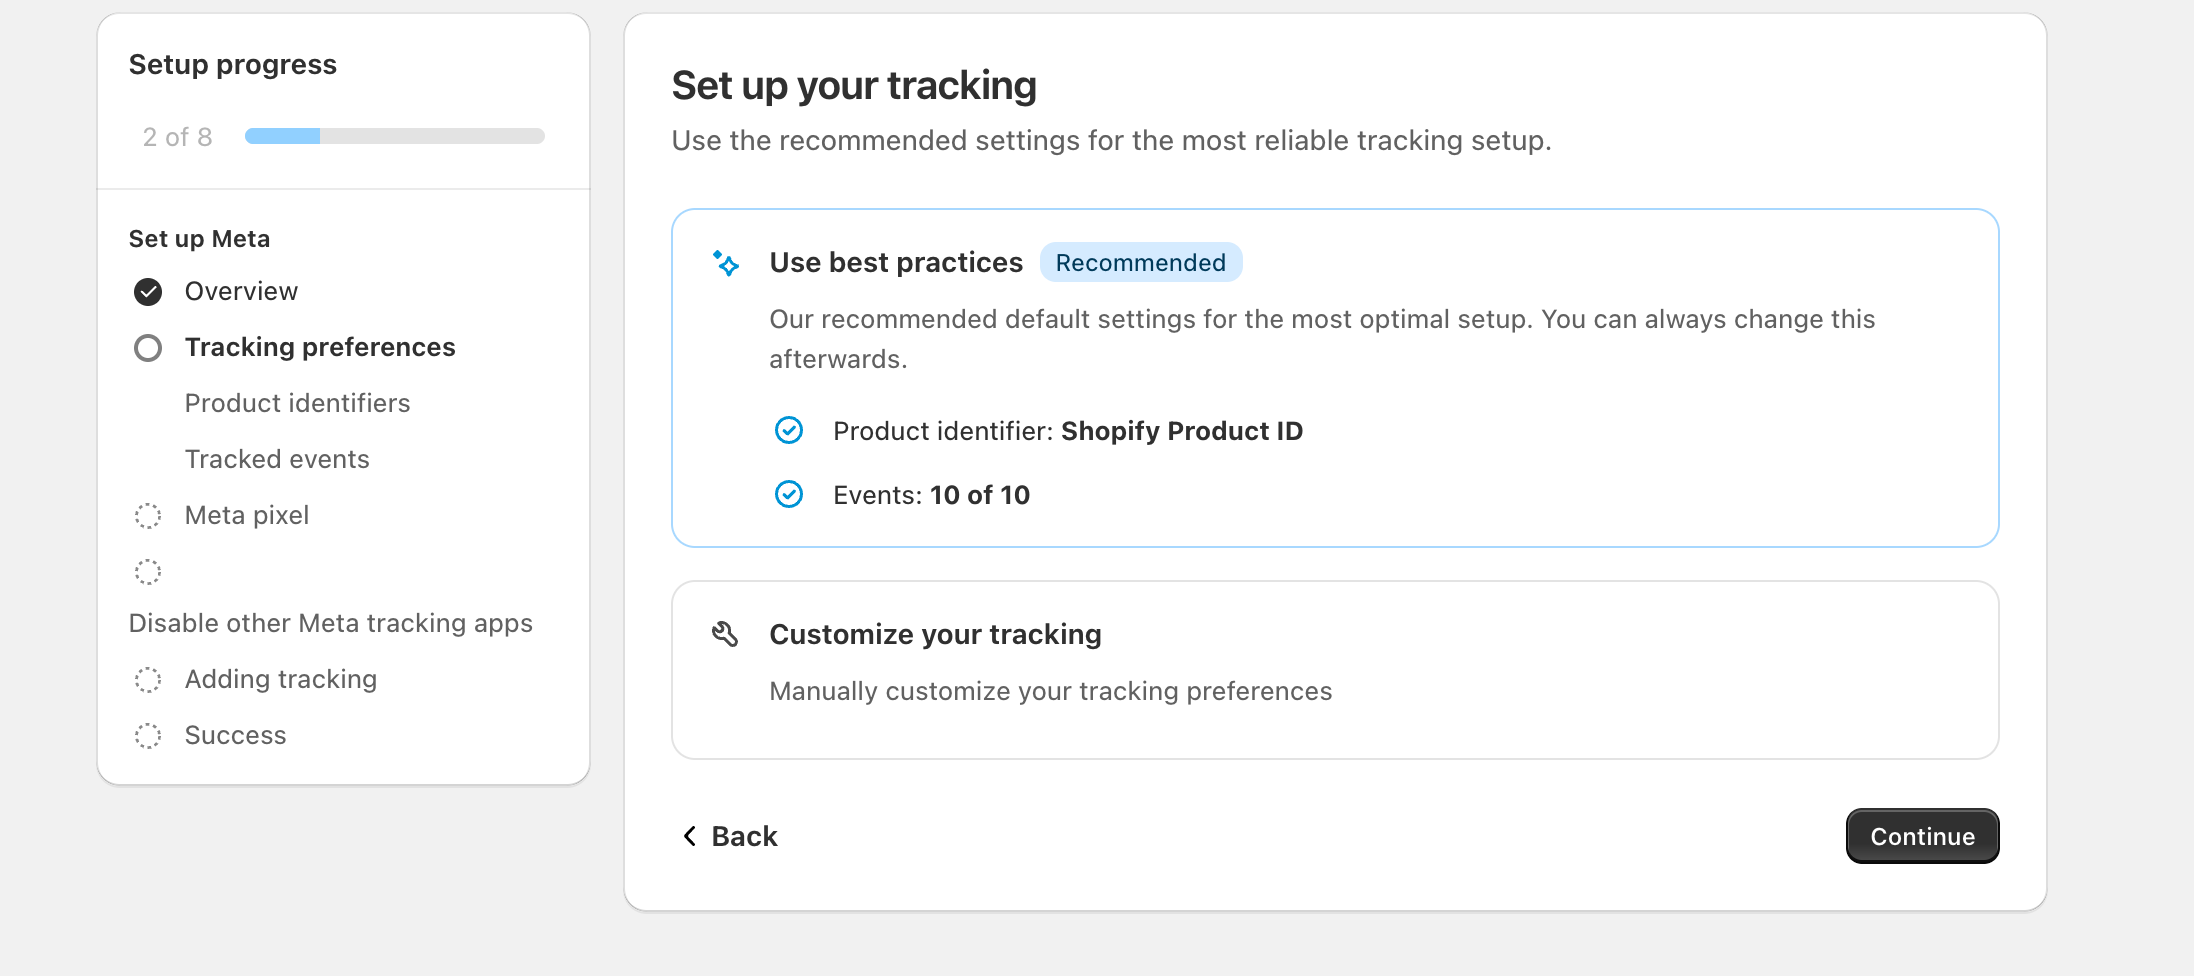Open the Tracked events step
Screen dimensions: 2194x976
(x=277, y=459)
